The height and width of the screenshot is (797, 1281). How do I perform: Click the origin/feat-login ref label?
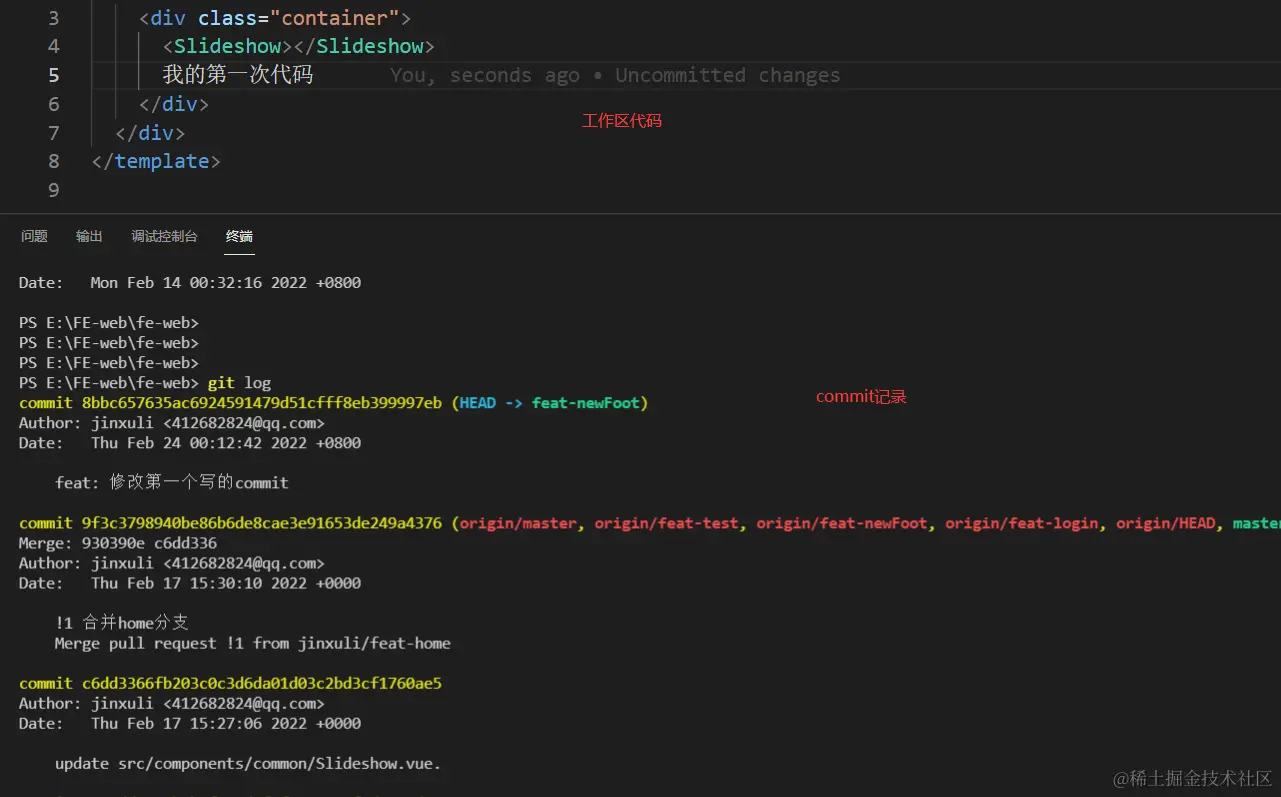(1022, 523)
